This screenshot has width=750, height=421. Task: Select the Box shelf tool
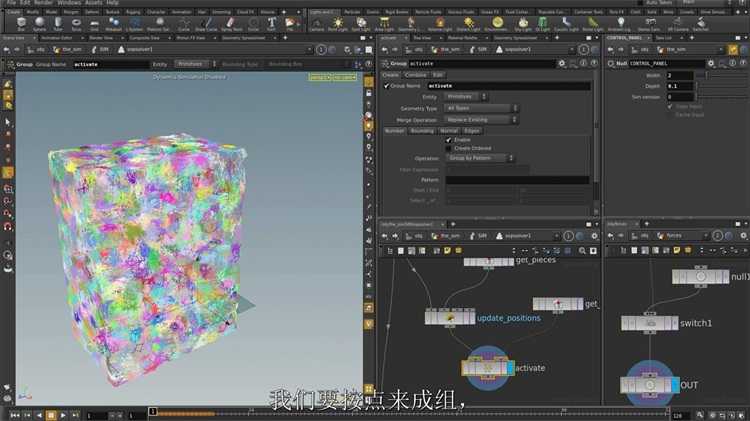tap(21, 24)
